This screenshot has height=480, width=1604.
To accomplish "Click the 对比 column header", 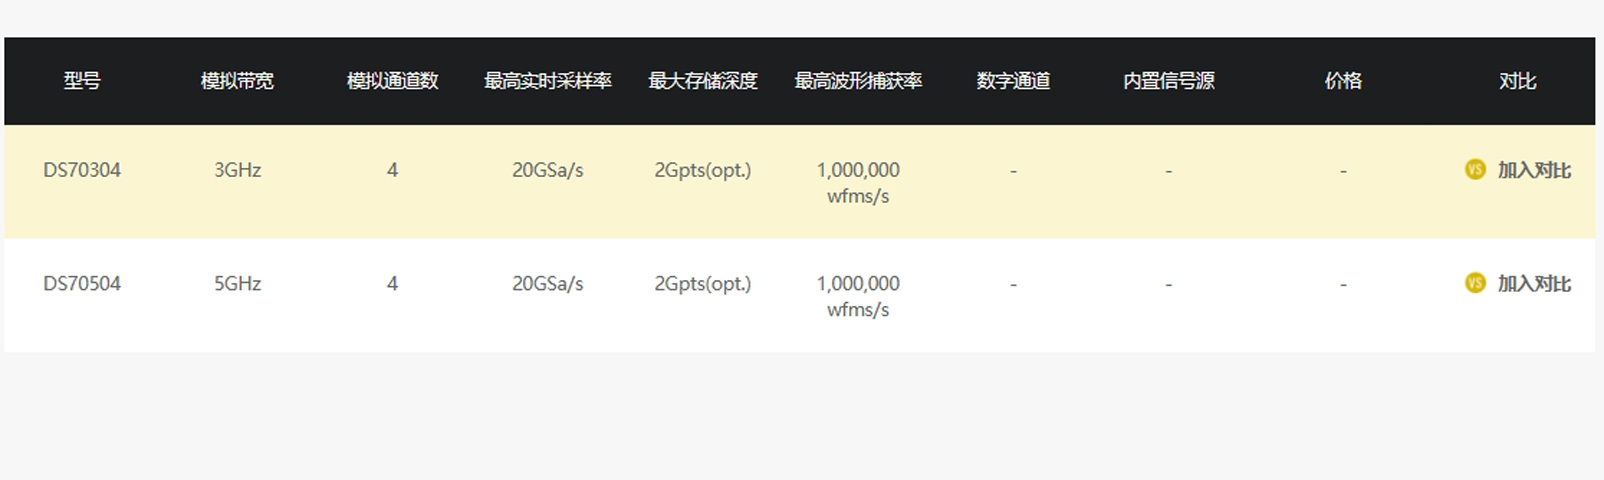I will pos(1517,81).
